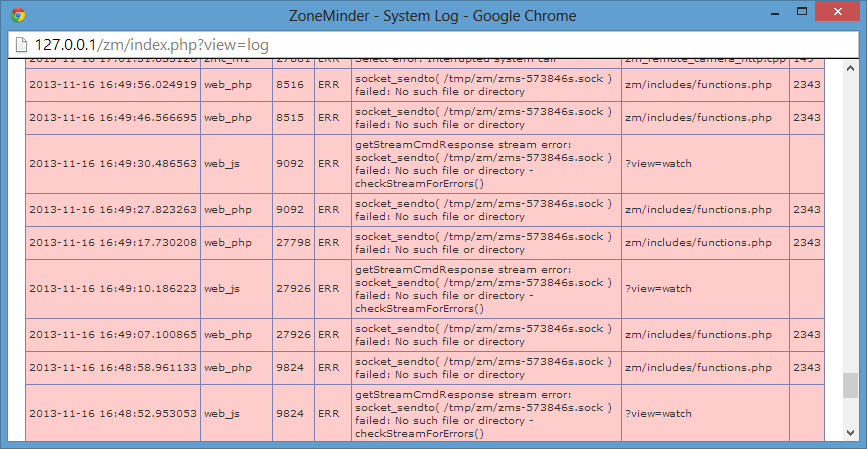
Task: Click ?view=watch file in the 16:48:52 row
Action: 658,414
